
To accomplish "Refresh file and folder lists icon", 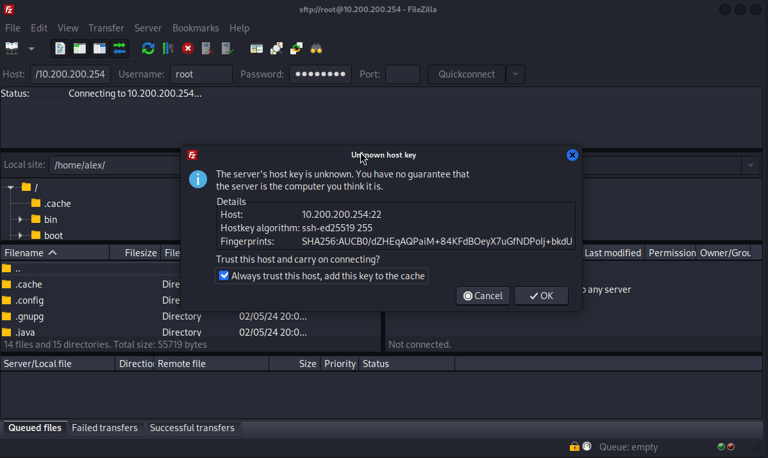I will coord(148,48).
